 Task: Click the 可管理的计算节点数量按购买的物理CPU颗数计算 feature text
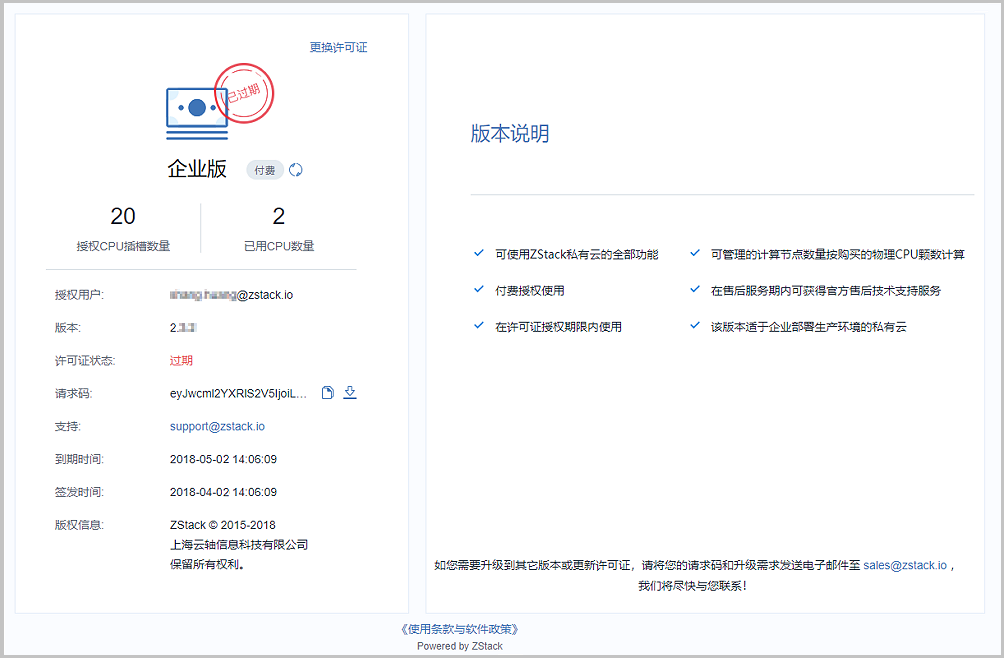[x=838, y=254]
